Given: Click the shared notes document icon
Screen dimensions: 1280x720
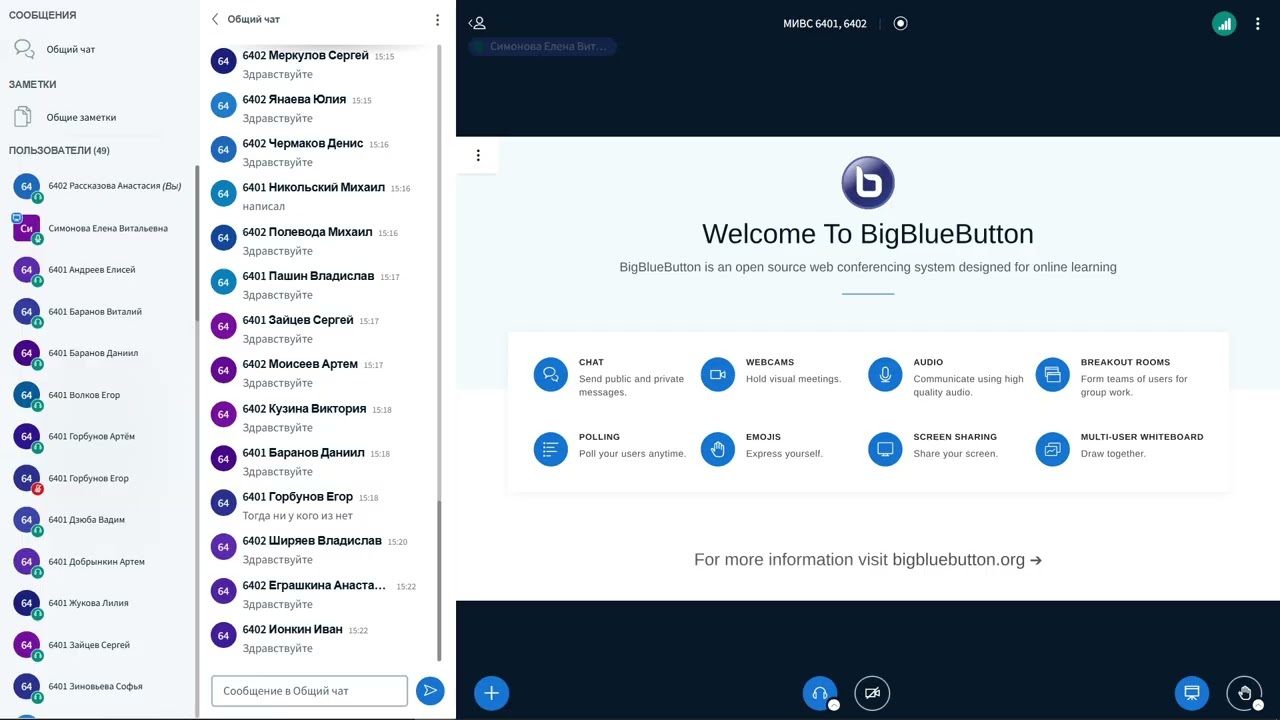Looking at the screenshot, I should [x=23, y=117].
